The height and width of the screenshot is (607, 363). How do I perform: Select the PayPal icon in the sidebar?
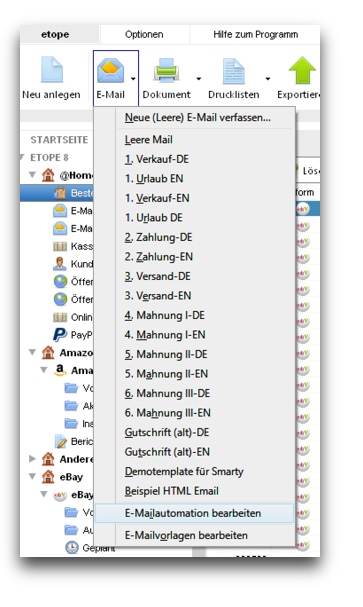tap(60, 334)
